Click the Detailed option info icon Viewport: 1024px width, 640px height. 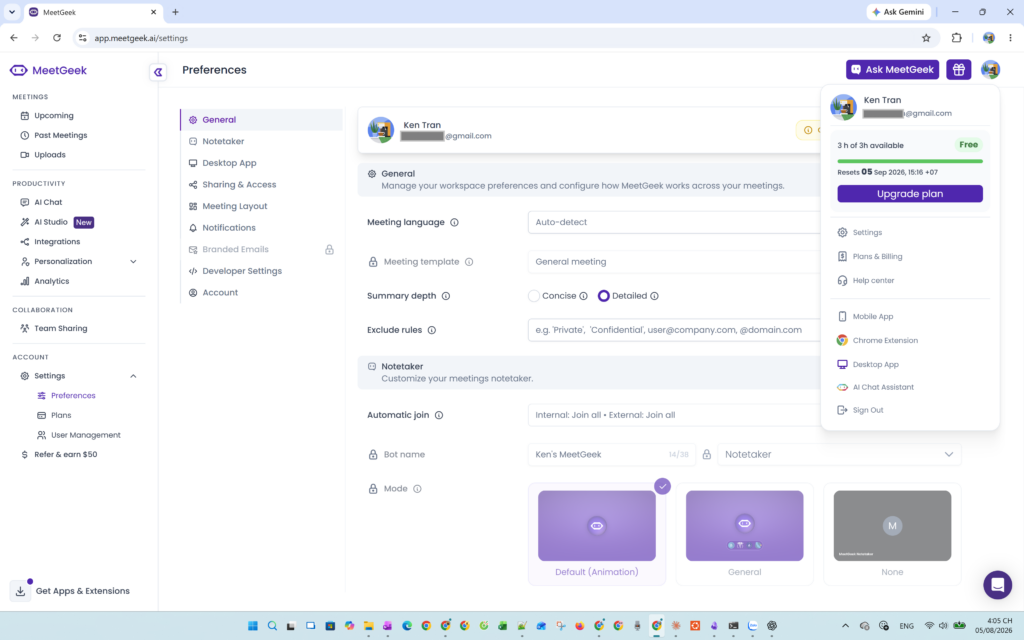tap(654, 296)
